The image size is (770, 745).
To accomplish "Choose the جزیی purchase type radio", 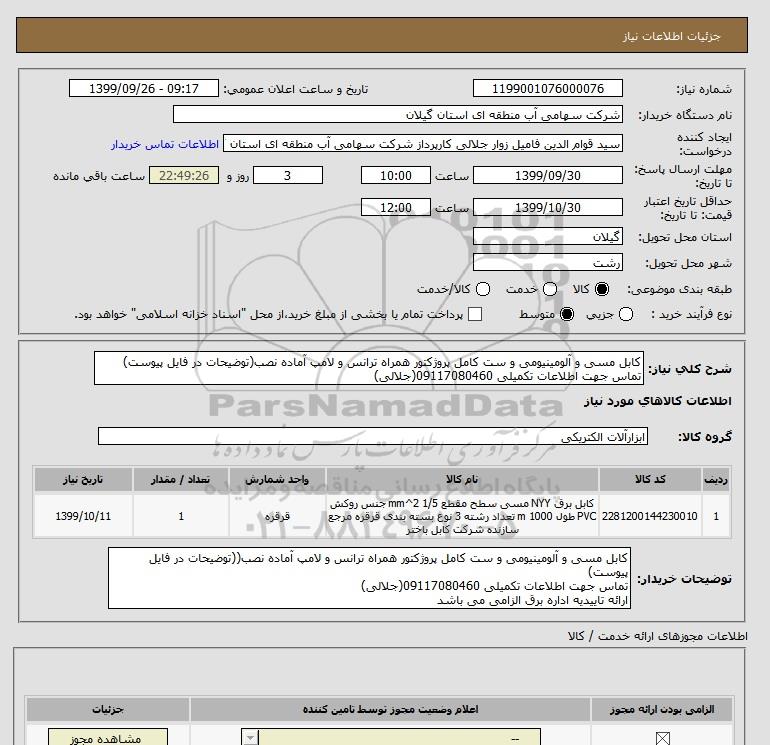I will 626,314.
